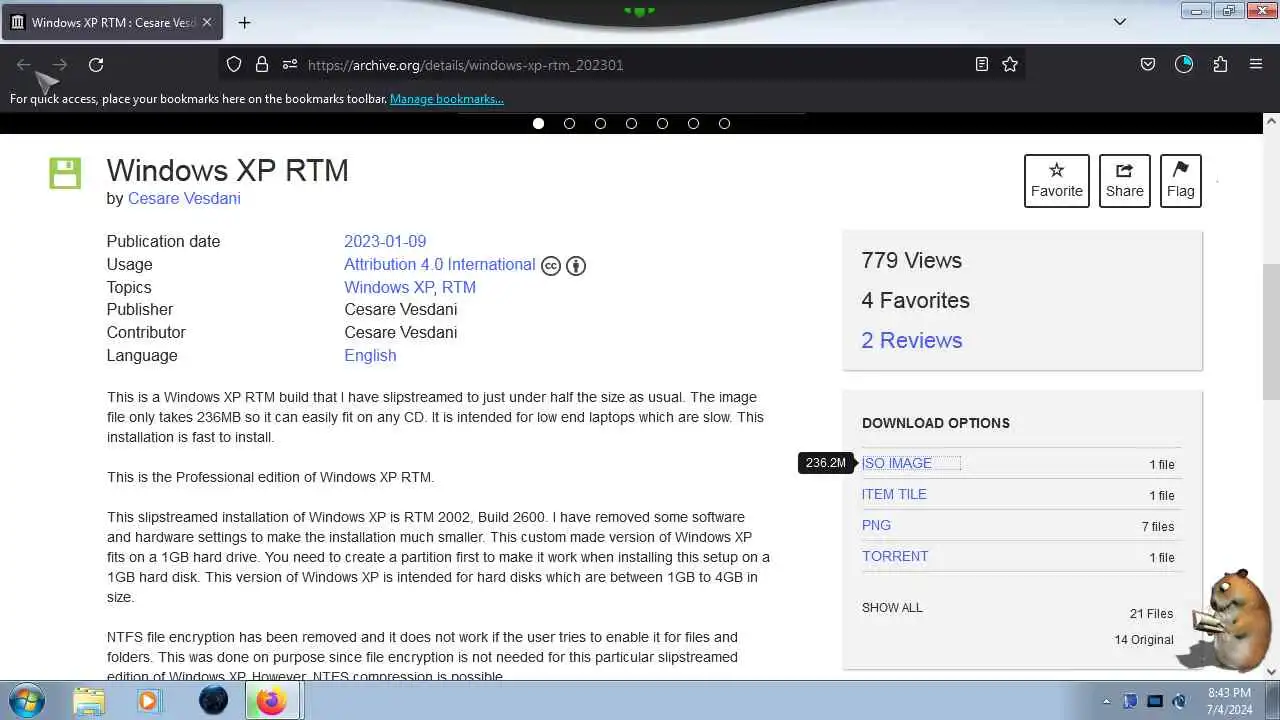Click the volume speaker tray icon

pyautogui.click(x=1180, y=701)
